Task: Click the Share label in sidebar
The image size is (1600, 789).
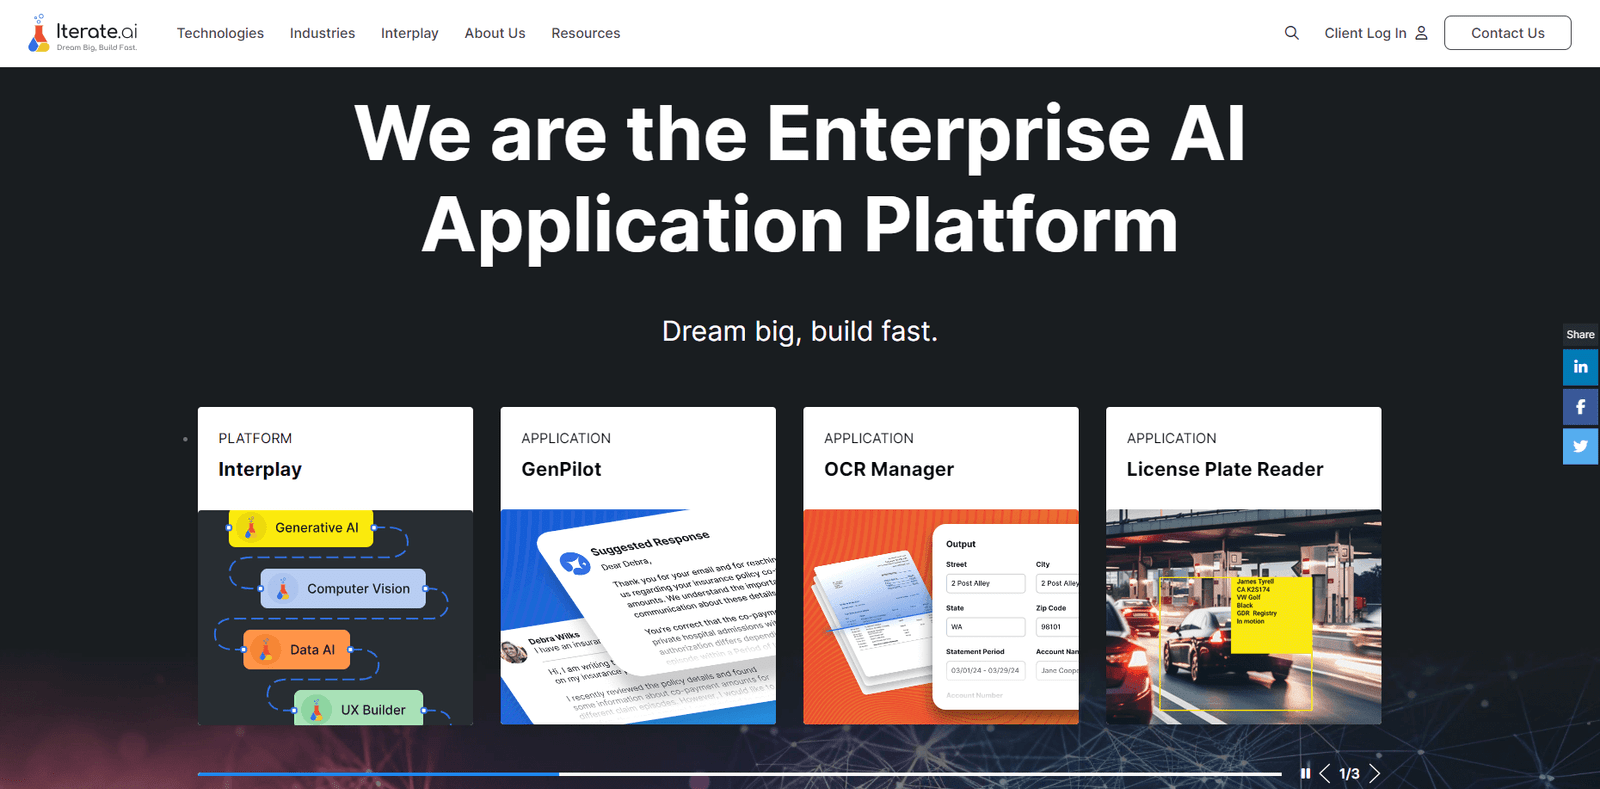Action: coord(1580,334)
